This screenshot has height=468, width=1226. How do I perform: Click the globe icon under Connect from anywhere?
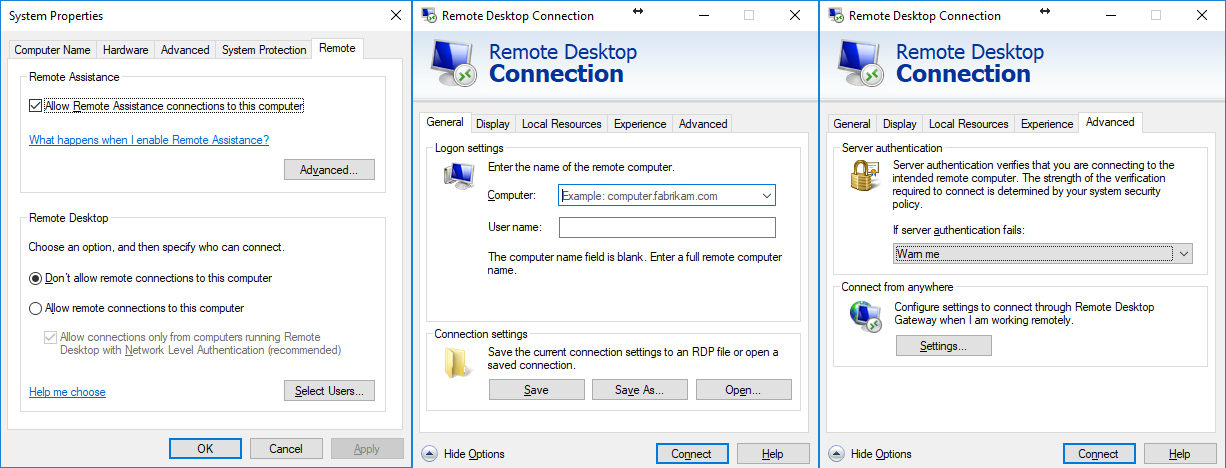pos(864,316)
